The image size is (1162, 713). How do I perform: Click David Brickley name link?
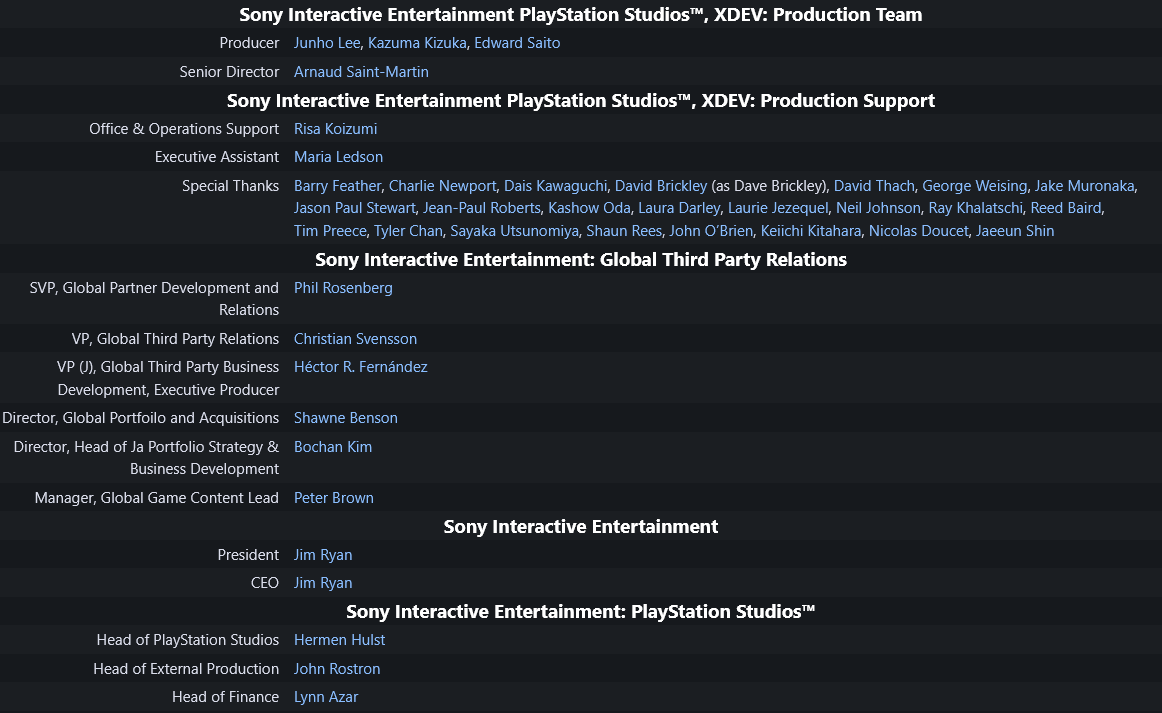coord(661,186)
